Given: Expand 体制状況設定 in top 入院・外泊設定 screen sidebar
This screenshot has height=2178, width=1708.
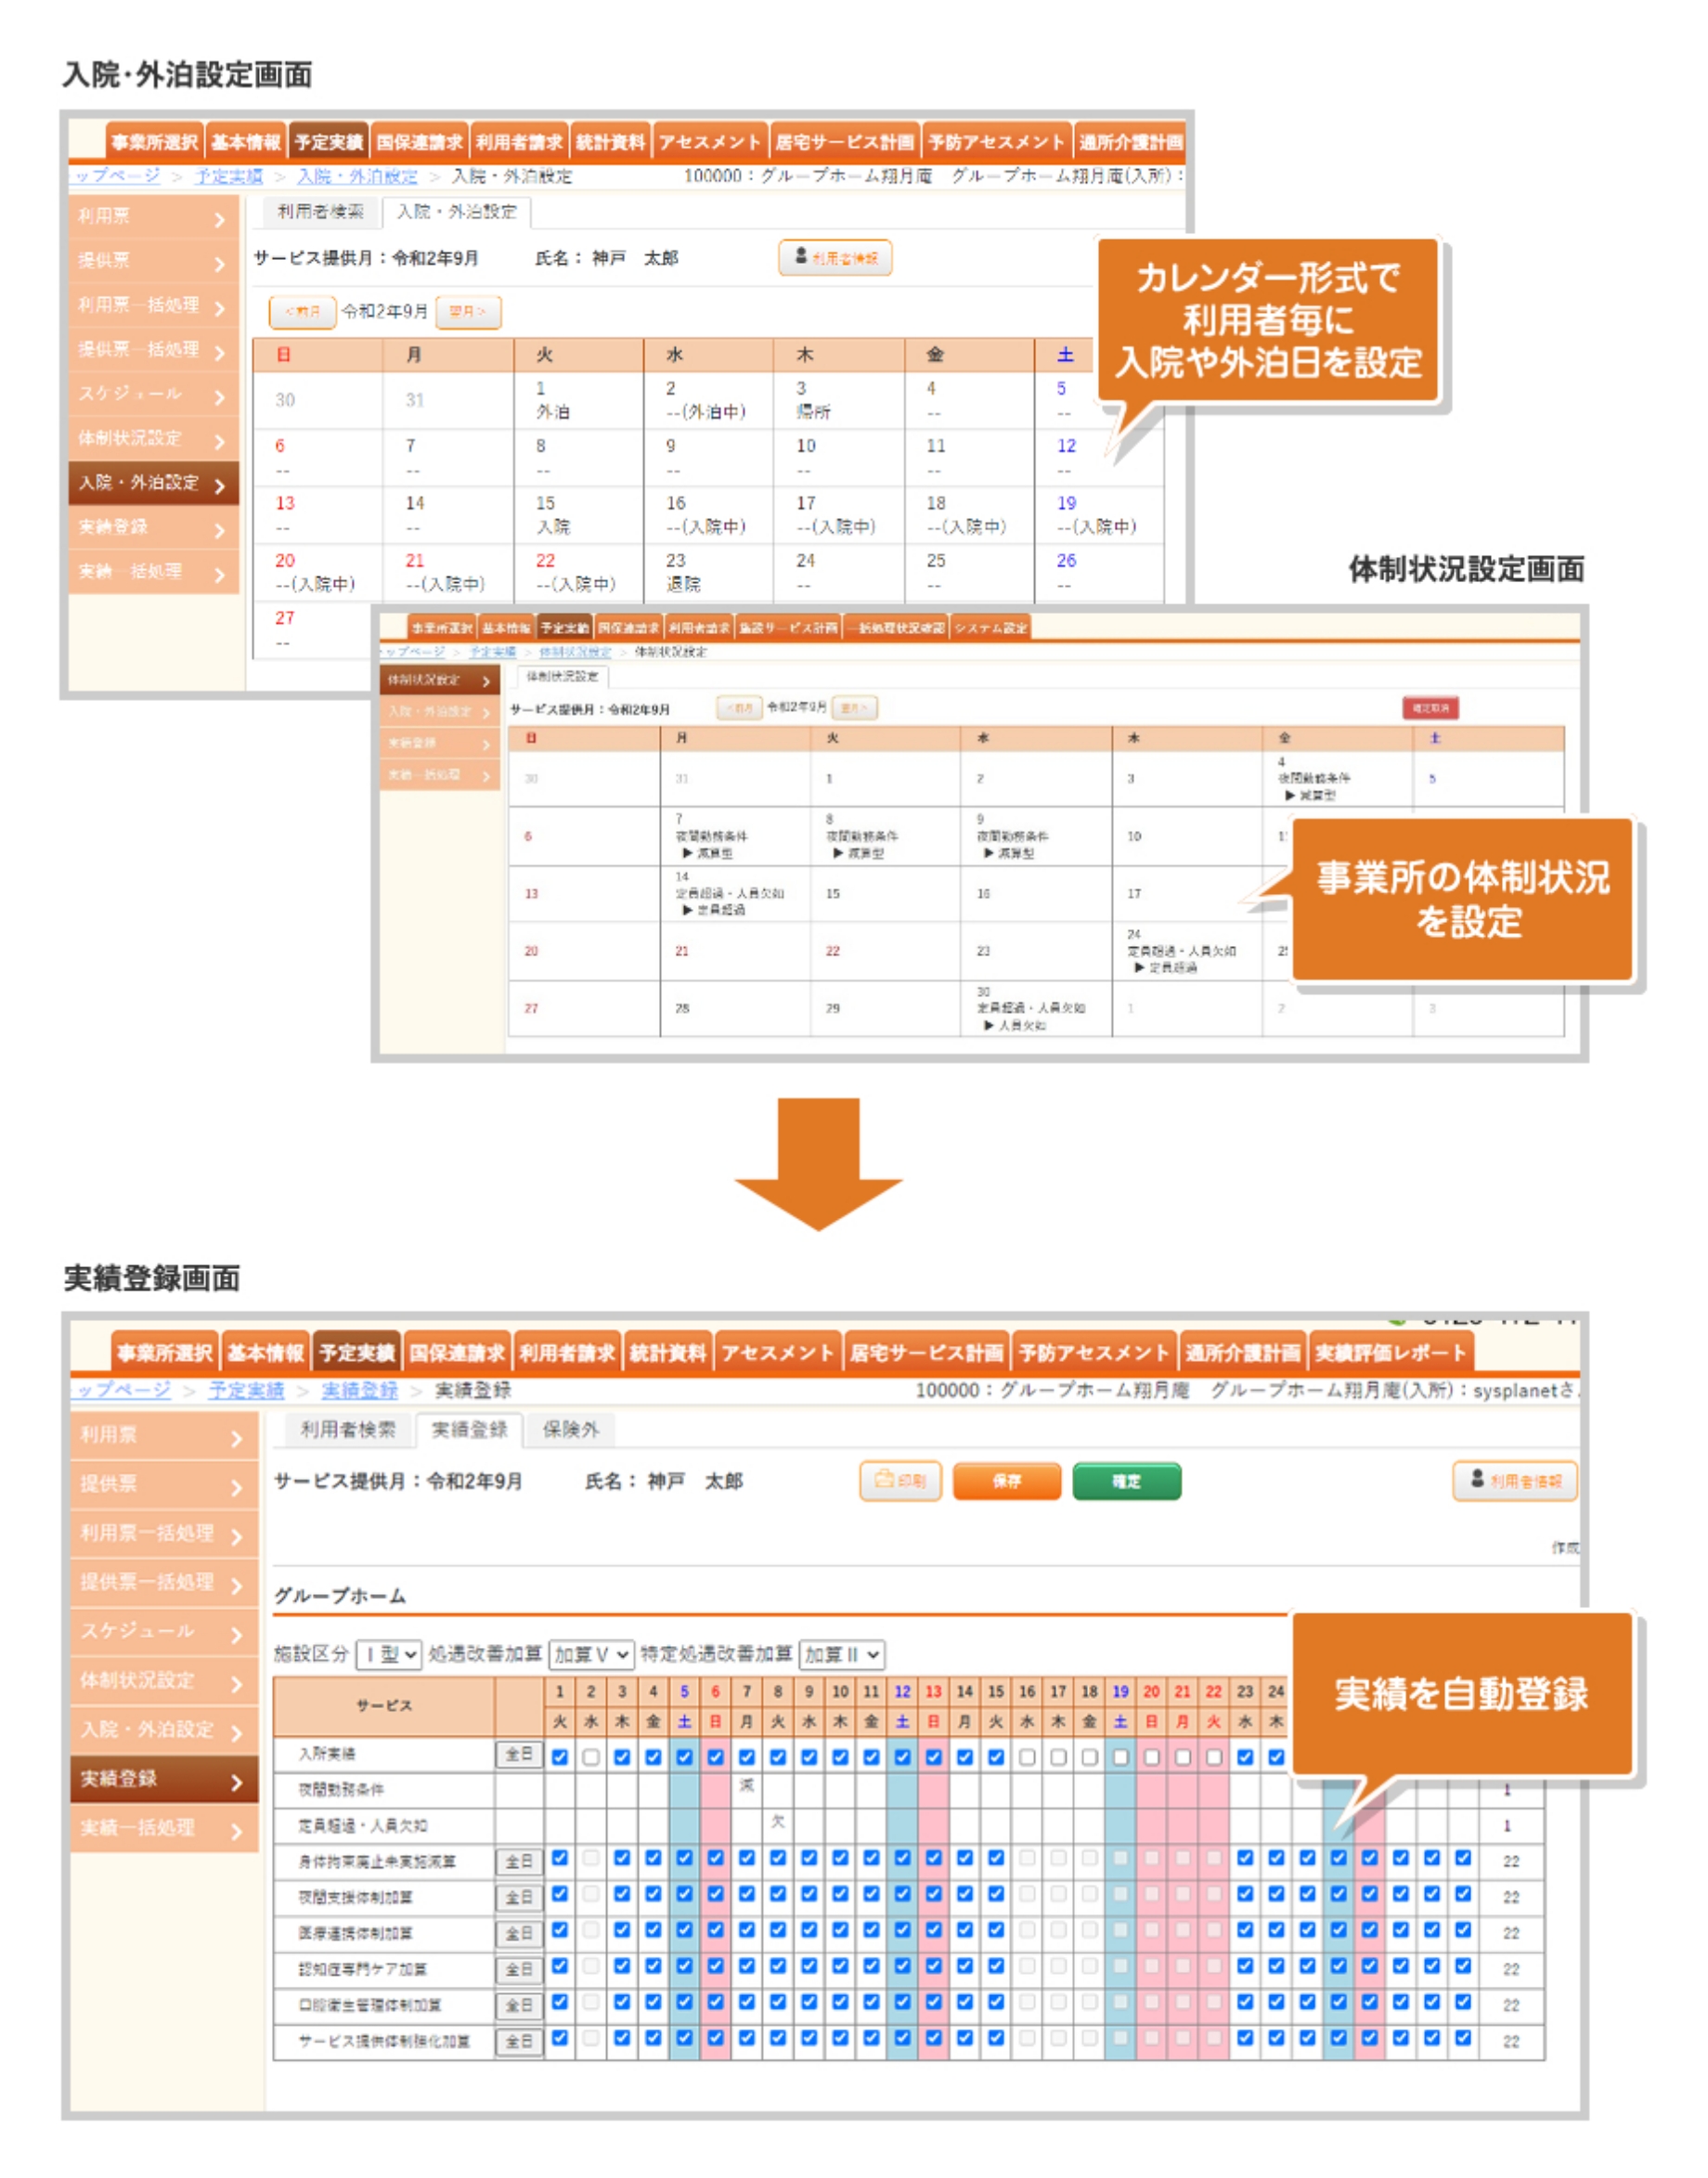Looking at the screenshot, I should [x=154, y=439].
